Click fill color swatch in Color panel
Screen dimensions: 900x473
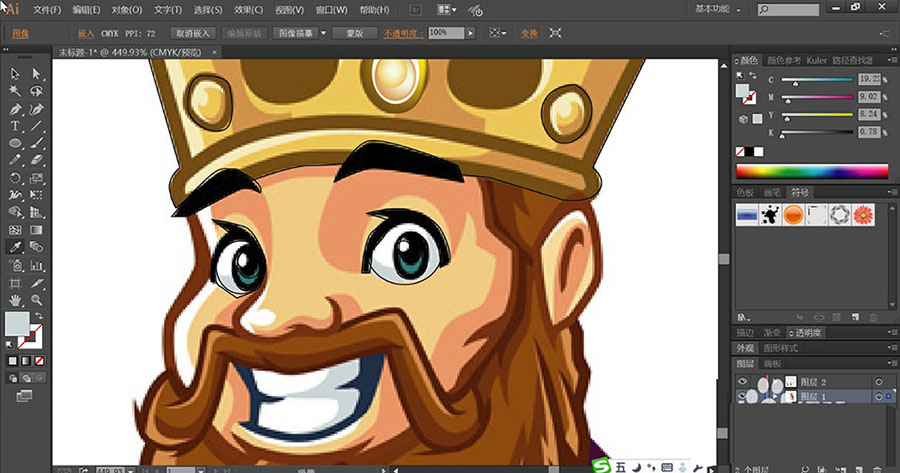[x=742, y=91]
